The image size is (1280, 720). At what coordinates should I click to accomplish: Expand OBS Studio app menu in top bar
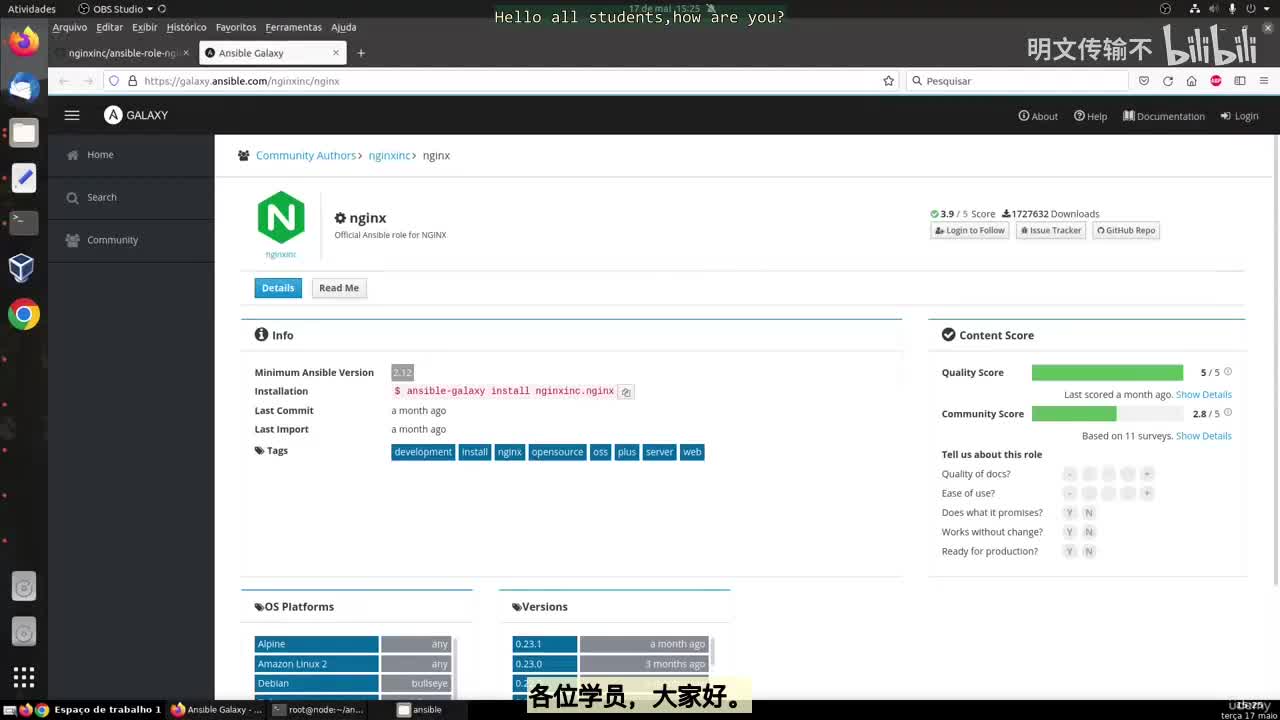pyautogui.click(x=116, y=9)
